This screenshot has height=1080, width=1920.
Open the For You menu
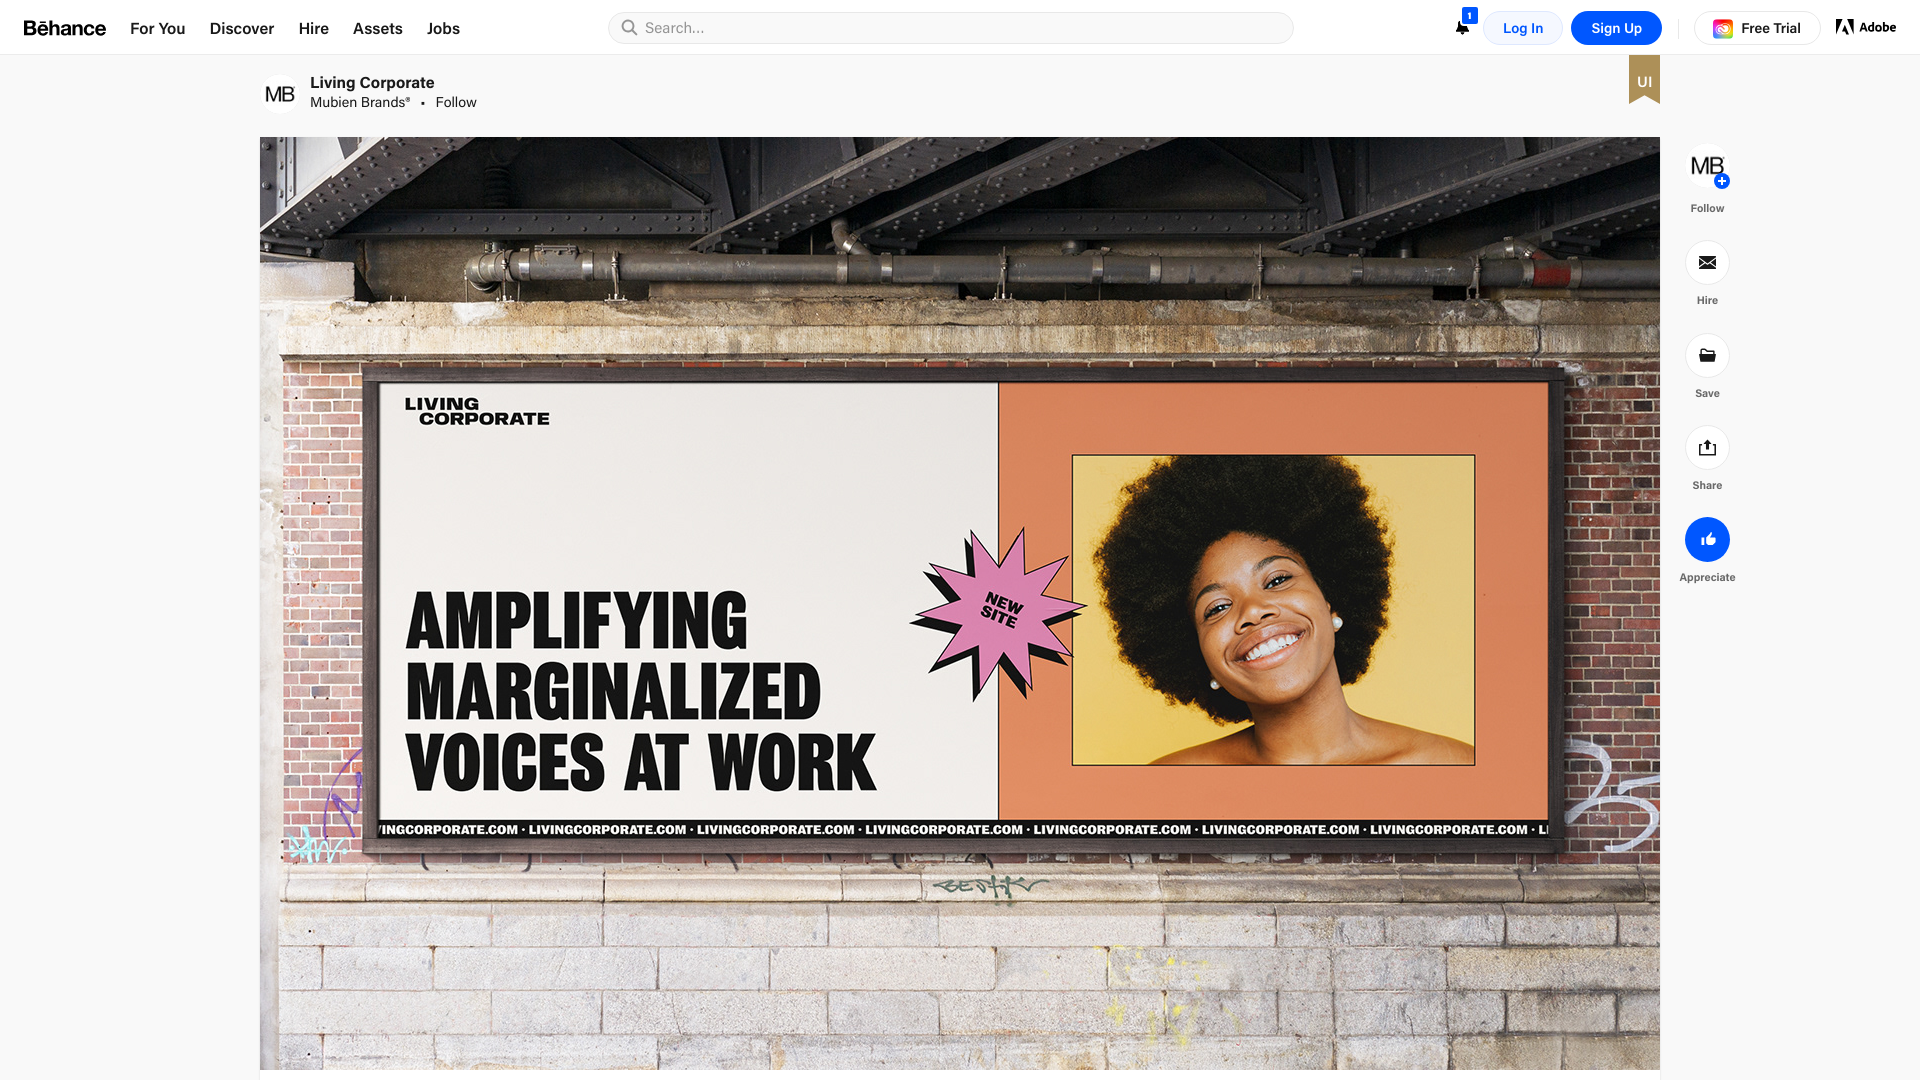pyautogui.click(x=157, y=28)
